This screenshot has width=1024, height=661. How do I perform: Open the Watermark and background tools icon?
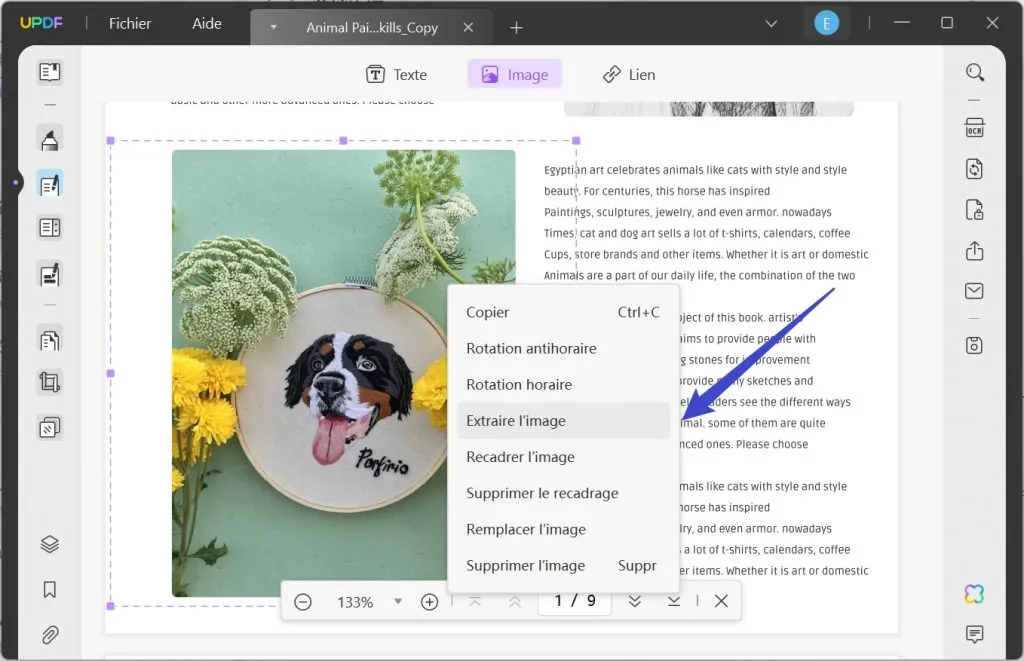coord(50,428)
